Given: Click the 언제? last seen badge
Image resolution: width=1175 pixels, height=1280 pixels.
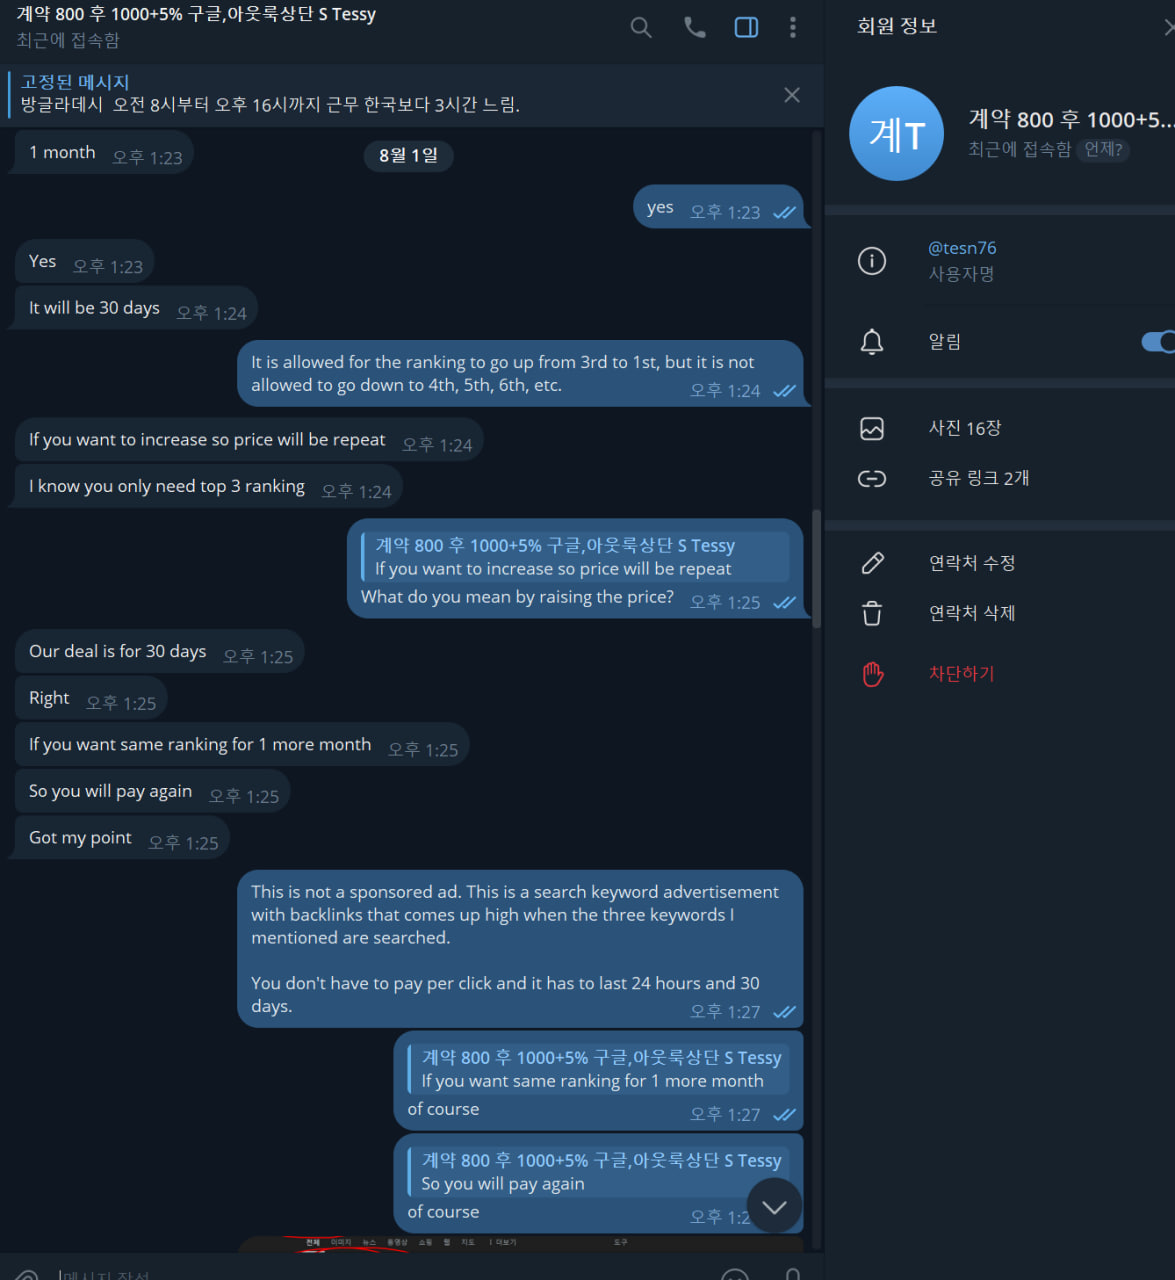Looking at the screenshot, I should coord(1104,149).
